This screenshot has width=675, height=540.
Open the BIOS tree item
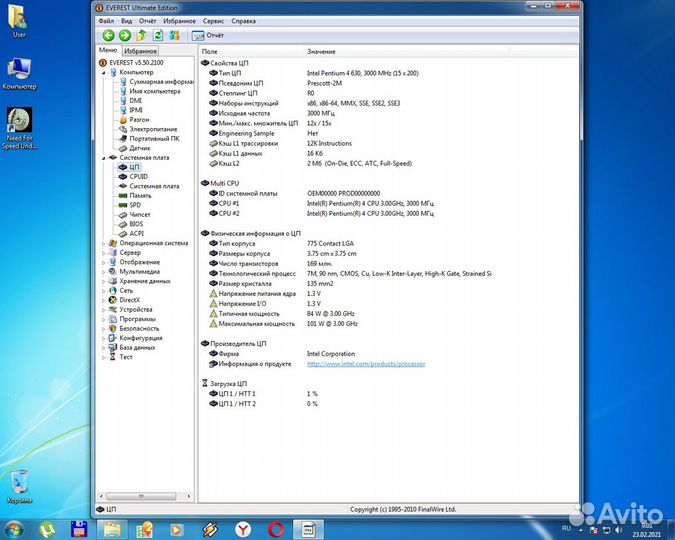click(x=136, y=224)
